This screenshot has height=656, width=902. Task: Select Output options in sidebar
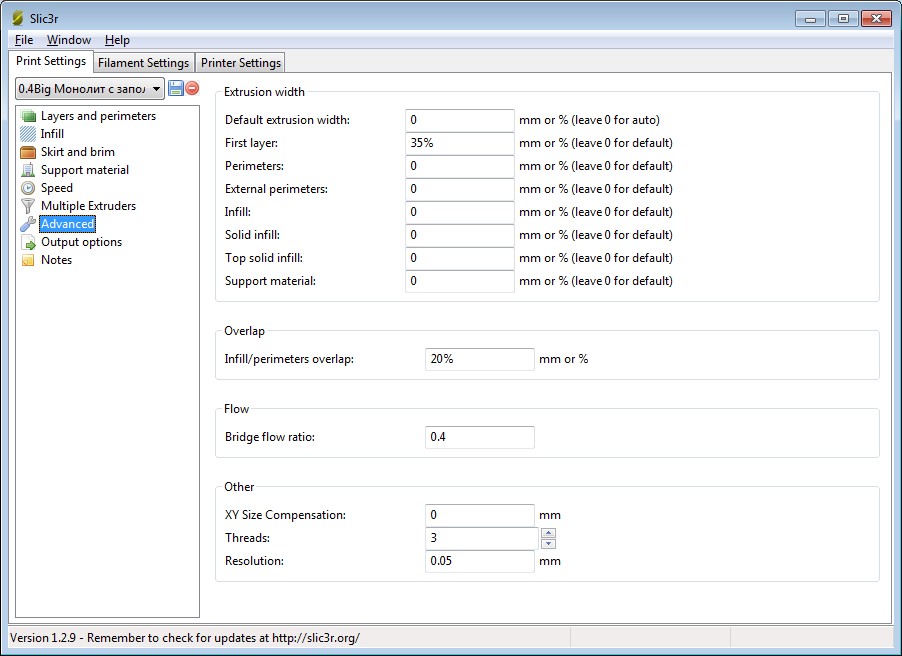81,242
